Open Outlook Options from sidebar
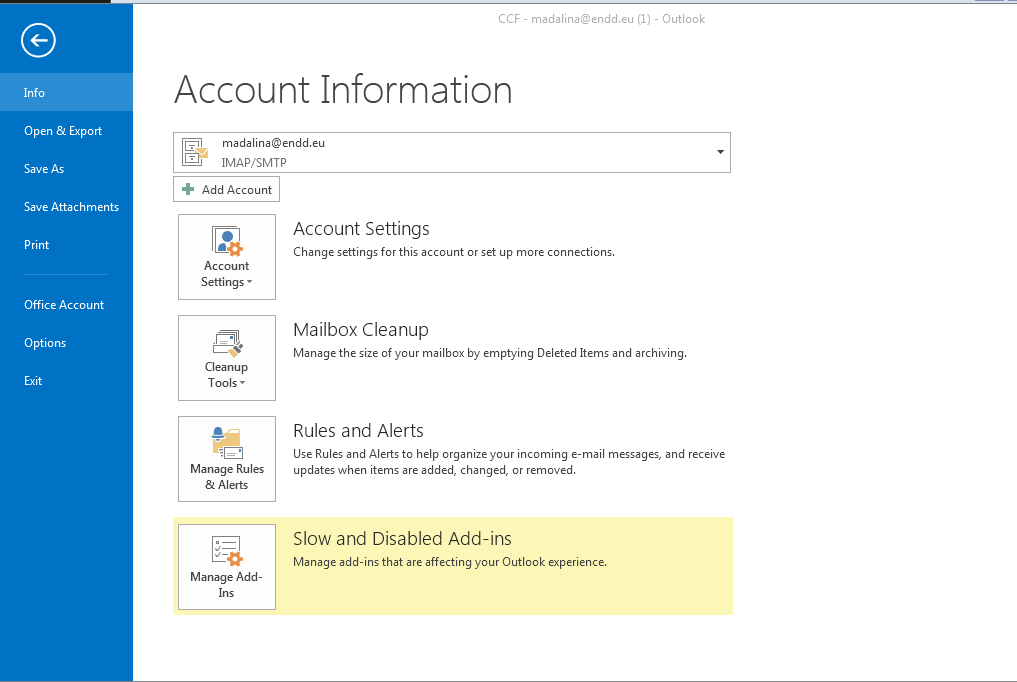The image size is (1017, 682). click(45, 343)
